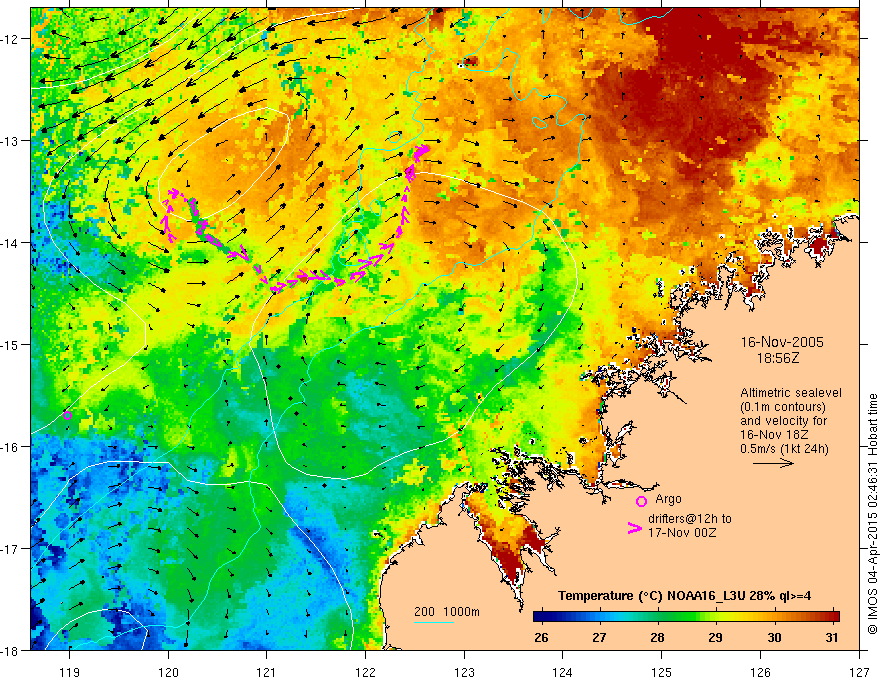880x680 pixels.
Task: Click the temperature color bar
Action: pyautogui.click(x=686, y=616)
